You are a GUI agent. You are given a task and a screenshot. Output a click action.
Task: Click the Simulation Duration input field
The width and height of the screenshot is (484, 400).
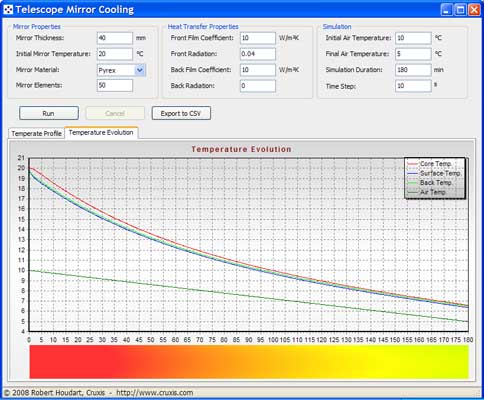(413, 70)
